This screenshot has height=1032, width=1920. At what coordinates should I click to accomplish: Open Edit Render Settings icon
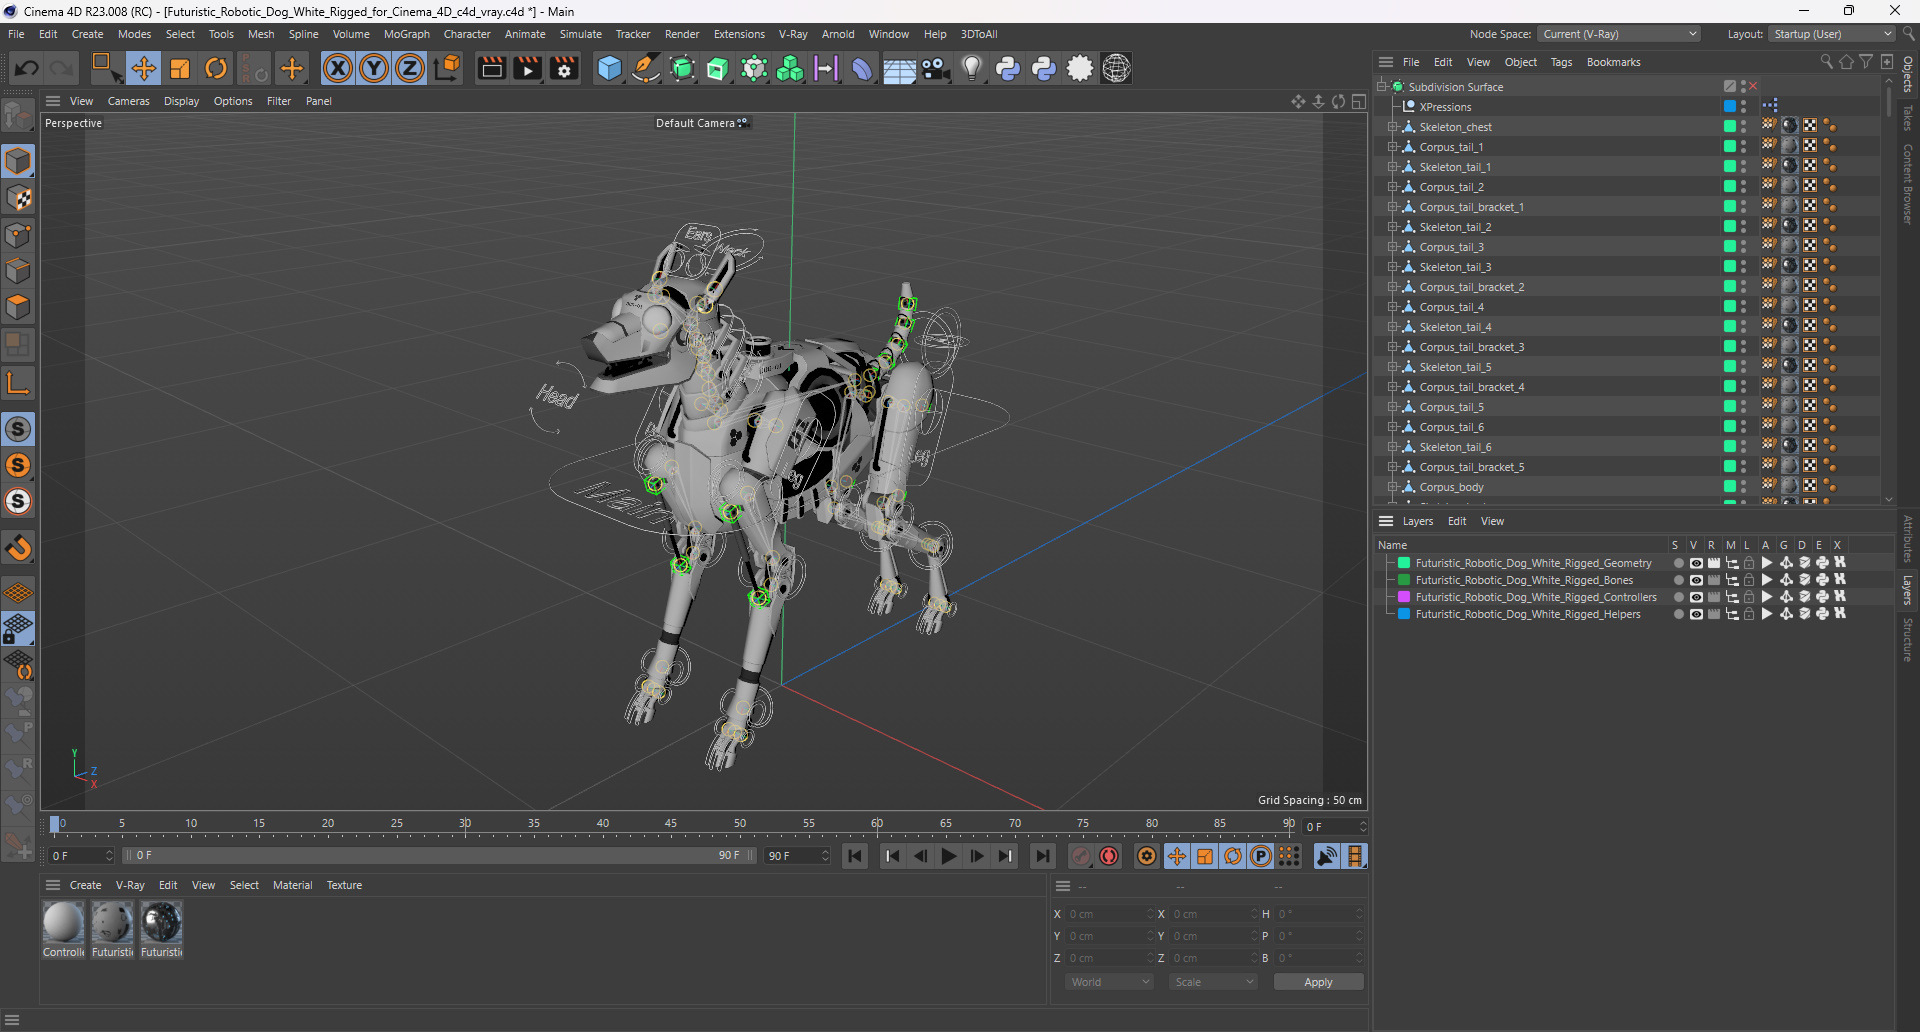(564, 68)
